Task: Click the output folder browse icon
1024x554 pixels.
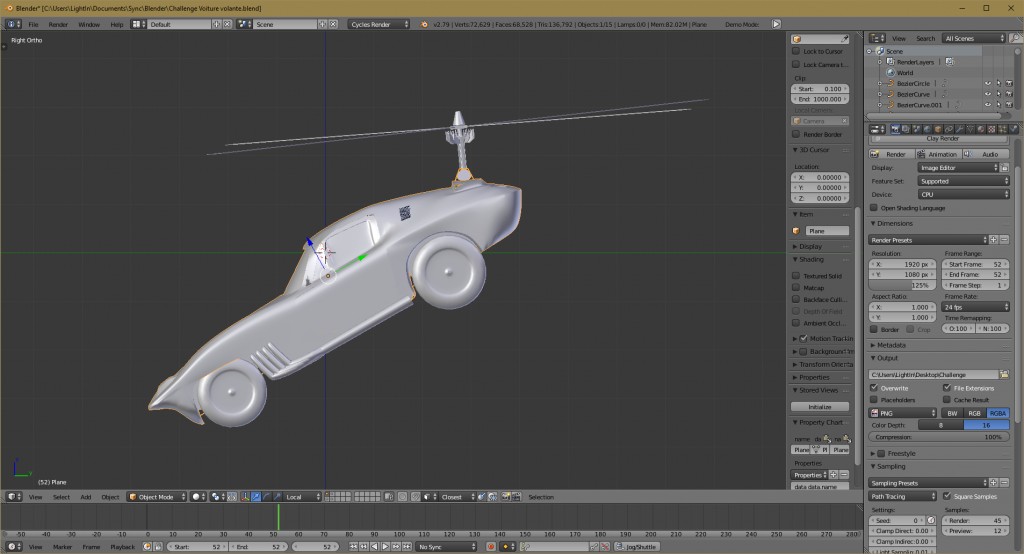Action: [1004, 374]
